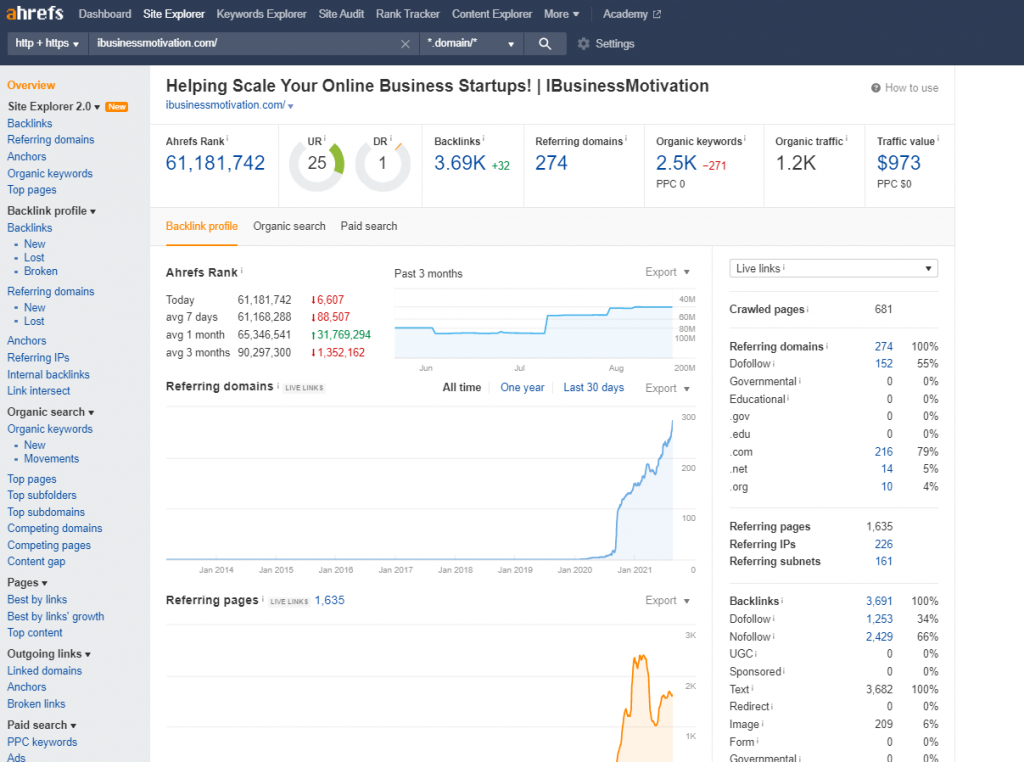Screen dimensions: 1024x762
Task: Select All time range
Action: 462,387
